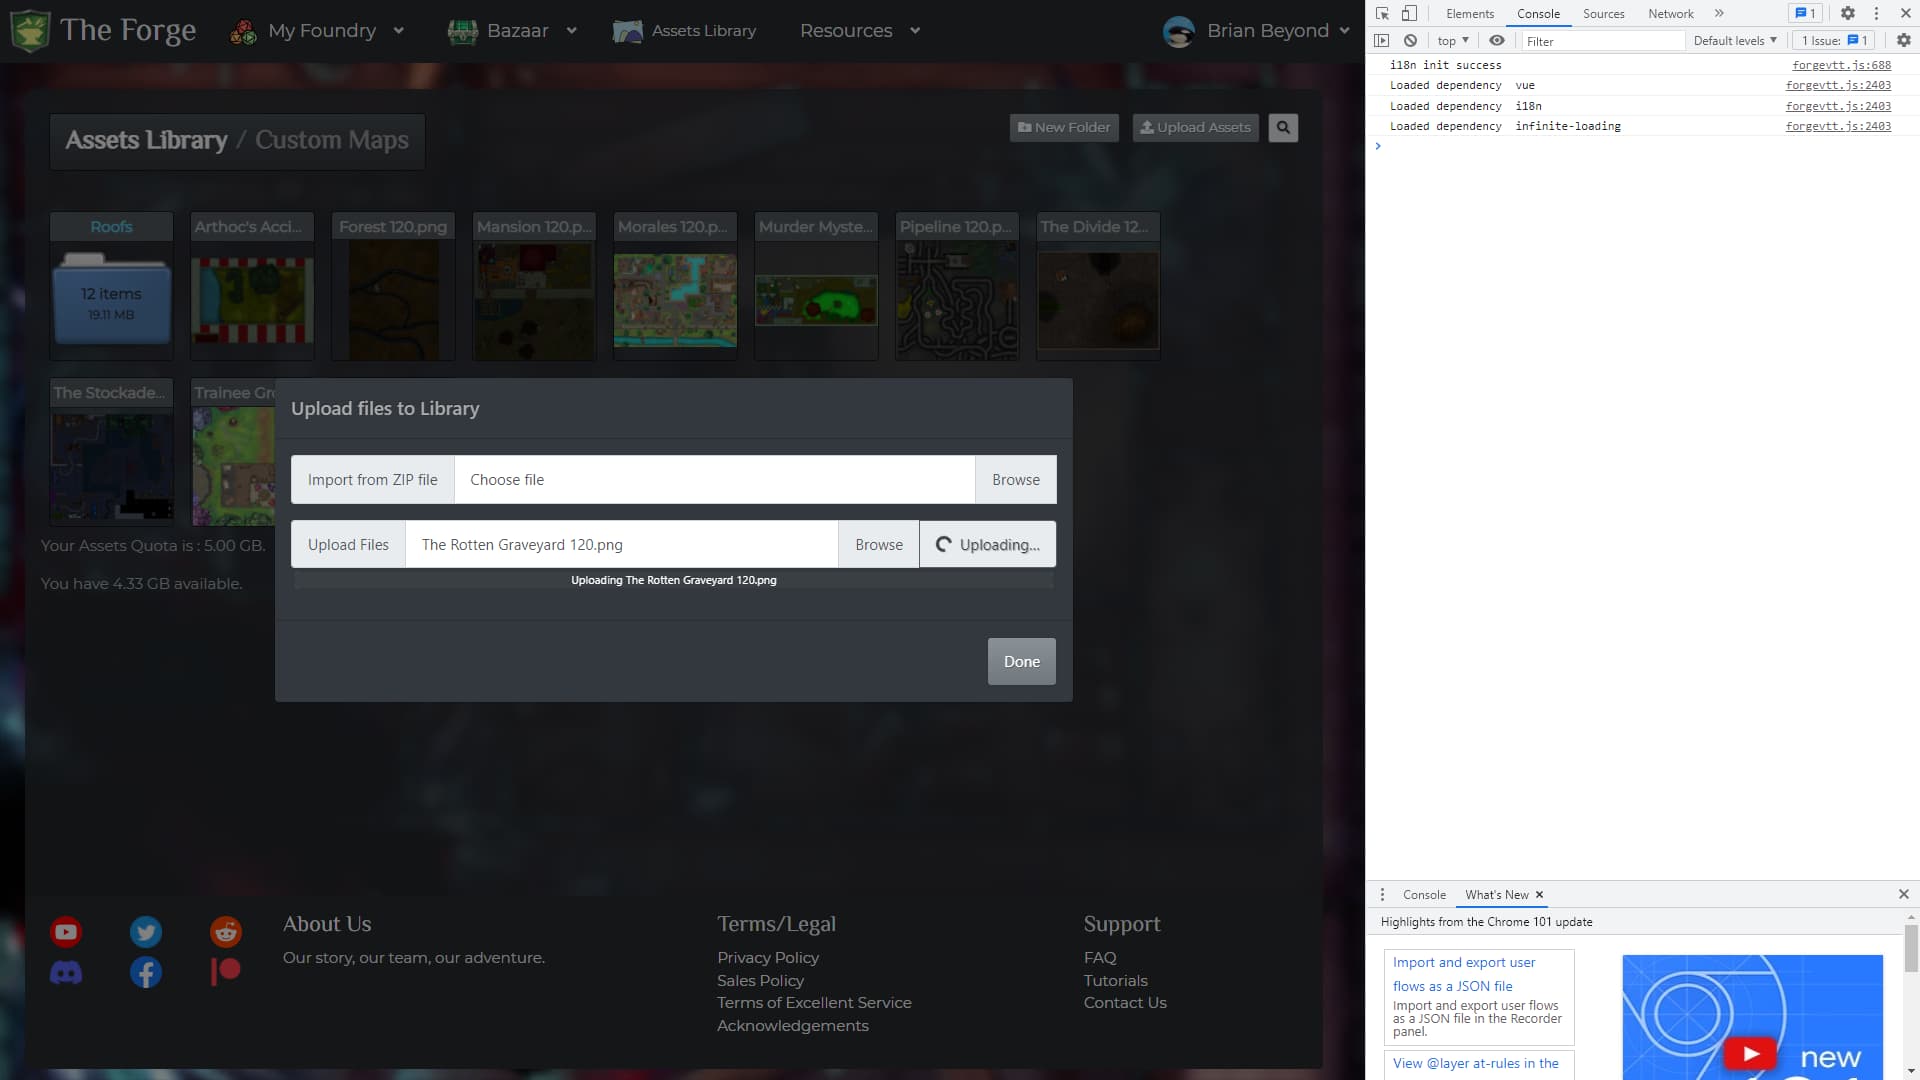
Task: Click the live expression eye icon
Action: pyautogui.click(x=1497, y=41)
